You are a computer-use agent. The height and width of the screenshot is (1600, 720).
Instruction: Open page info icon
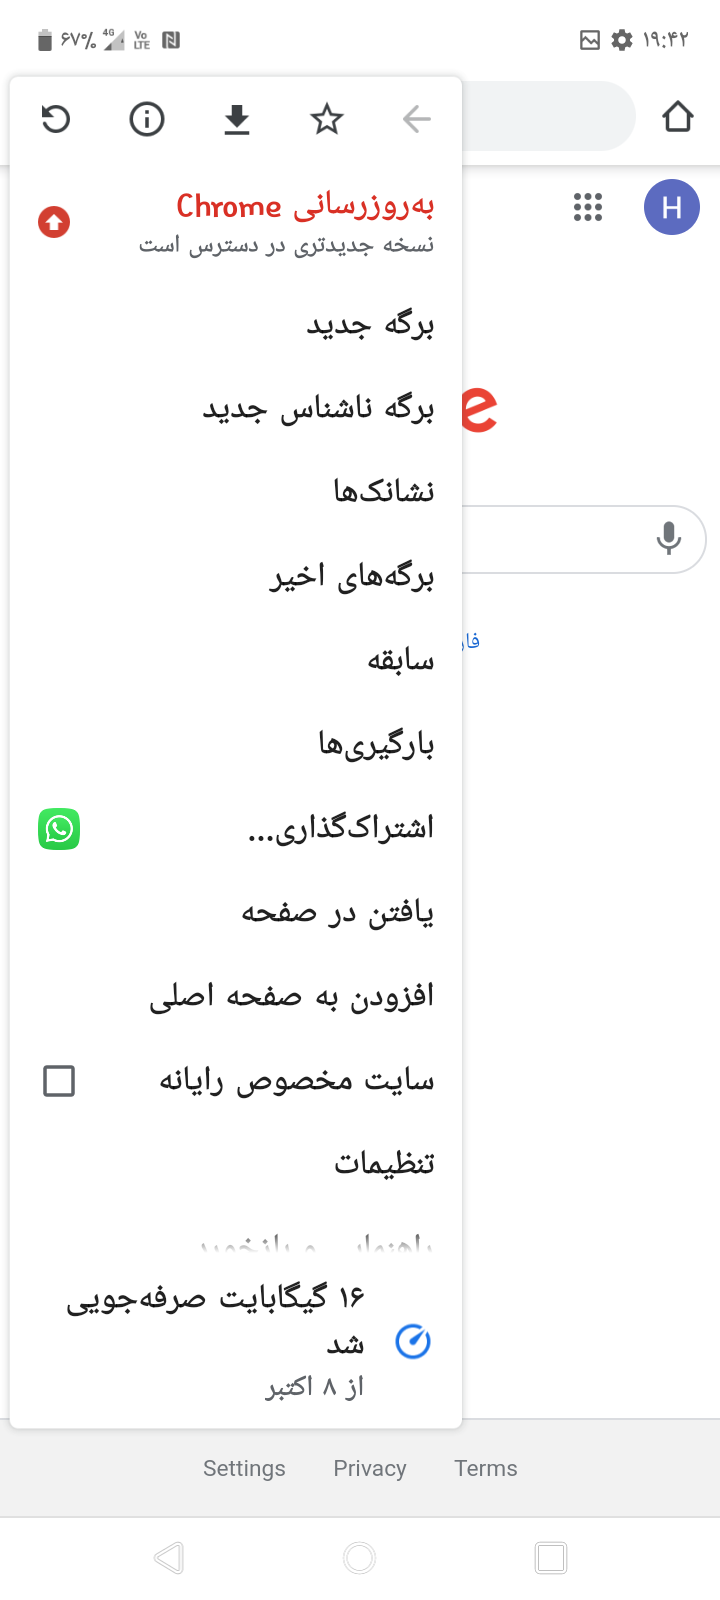click(147, 120)
